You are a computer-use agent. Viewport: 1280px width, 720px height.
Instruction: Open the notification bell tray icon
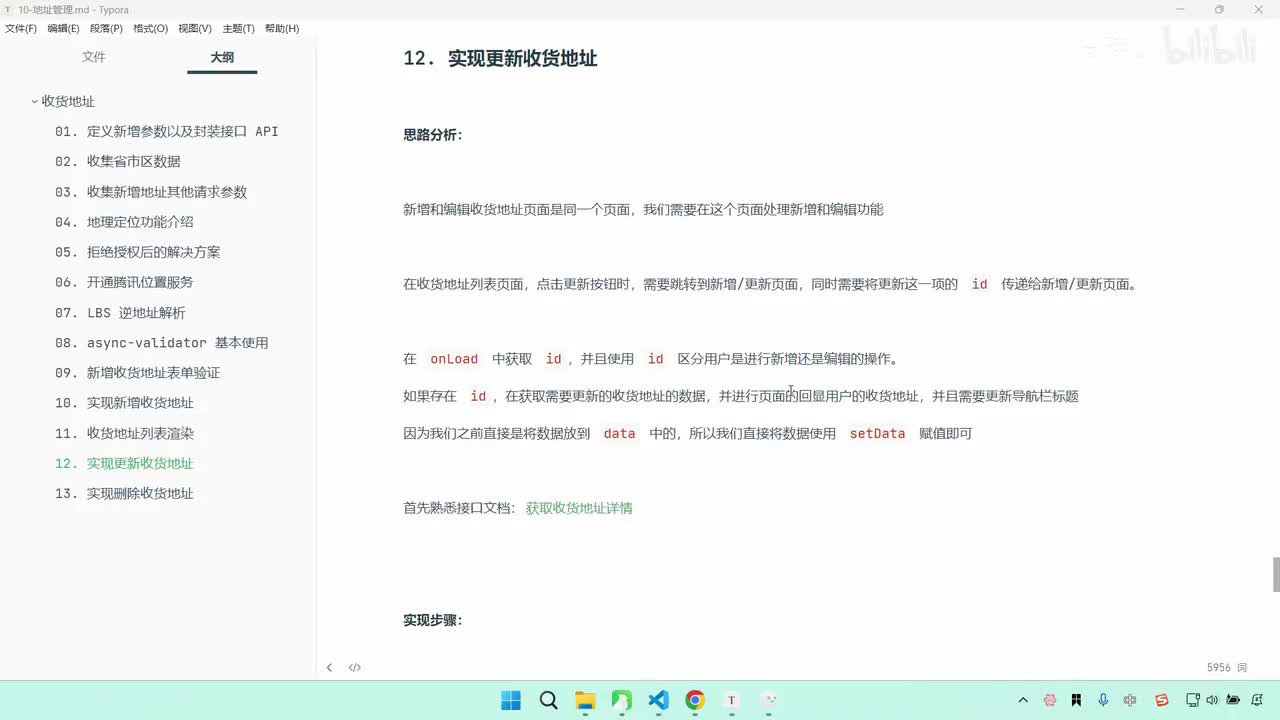click(x=1257, y=700)
